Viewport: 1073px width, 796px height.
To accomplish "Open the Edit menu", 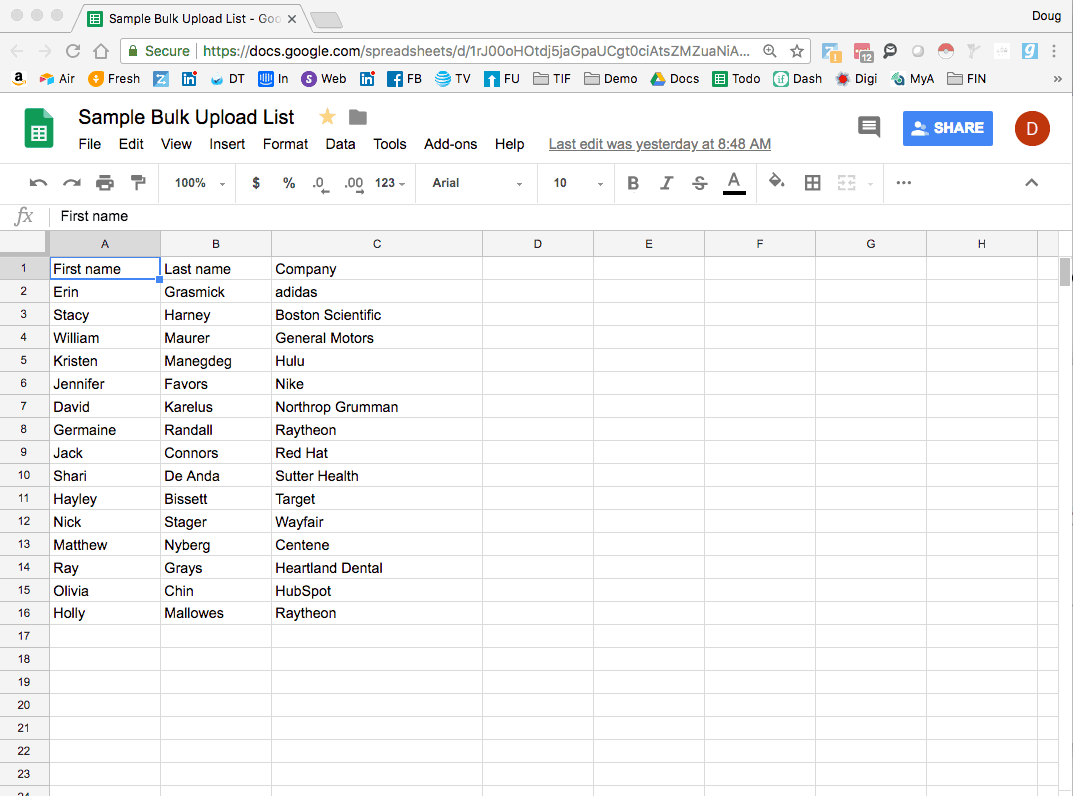I will [131, 144].
